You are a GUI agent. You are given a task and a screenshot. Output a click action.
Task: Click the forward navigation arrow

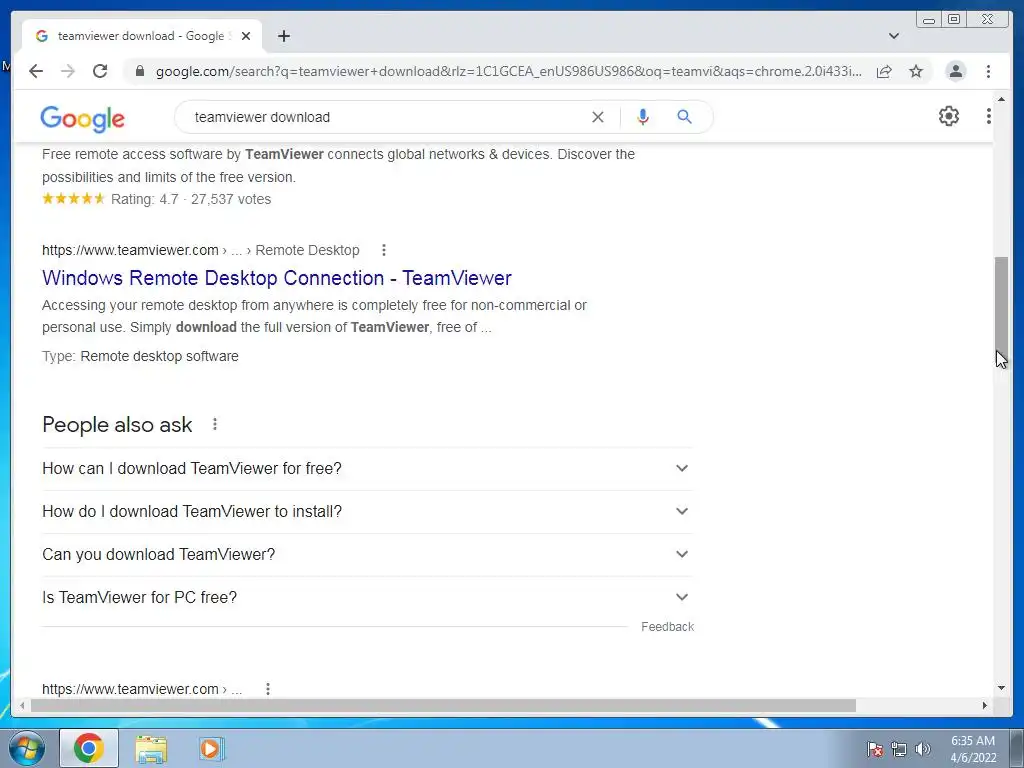coord(68,71)
